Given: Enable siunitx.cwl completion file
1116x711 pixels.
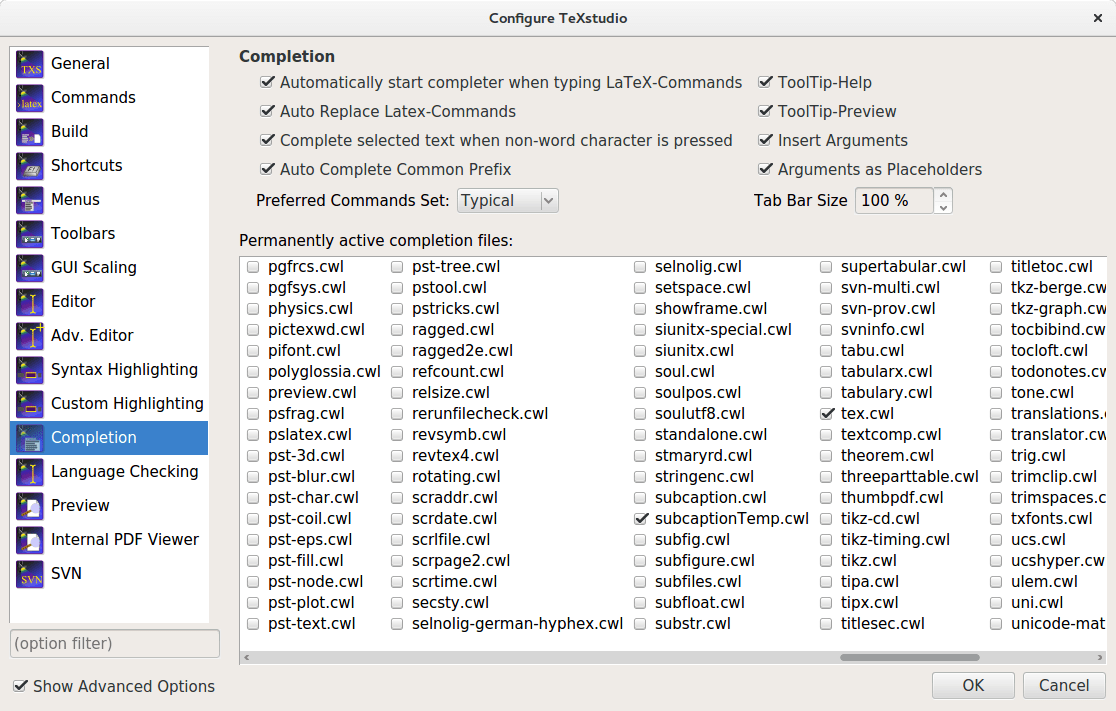Looking at the screenshot, I should coord(640,351).
